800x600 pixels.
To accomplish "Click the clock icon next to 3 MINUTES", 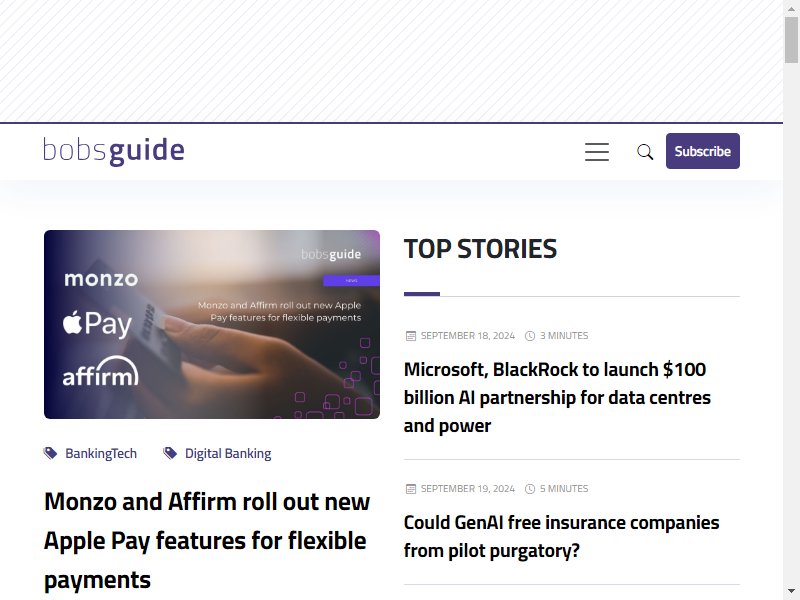I will pos(530,336).
